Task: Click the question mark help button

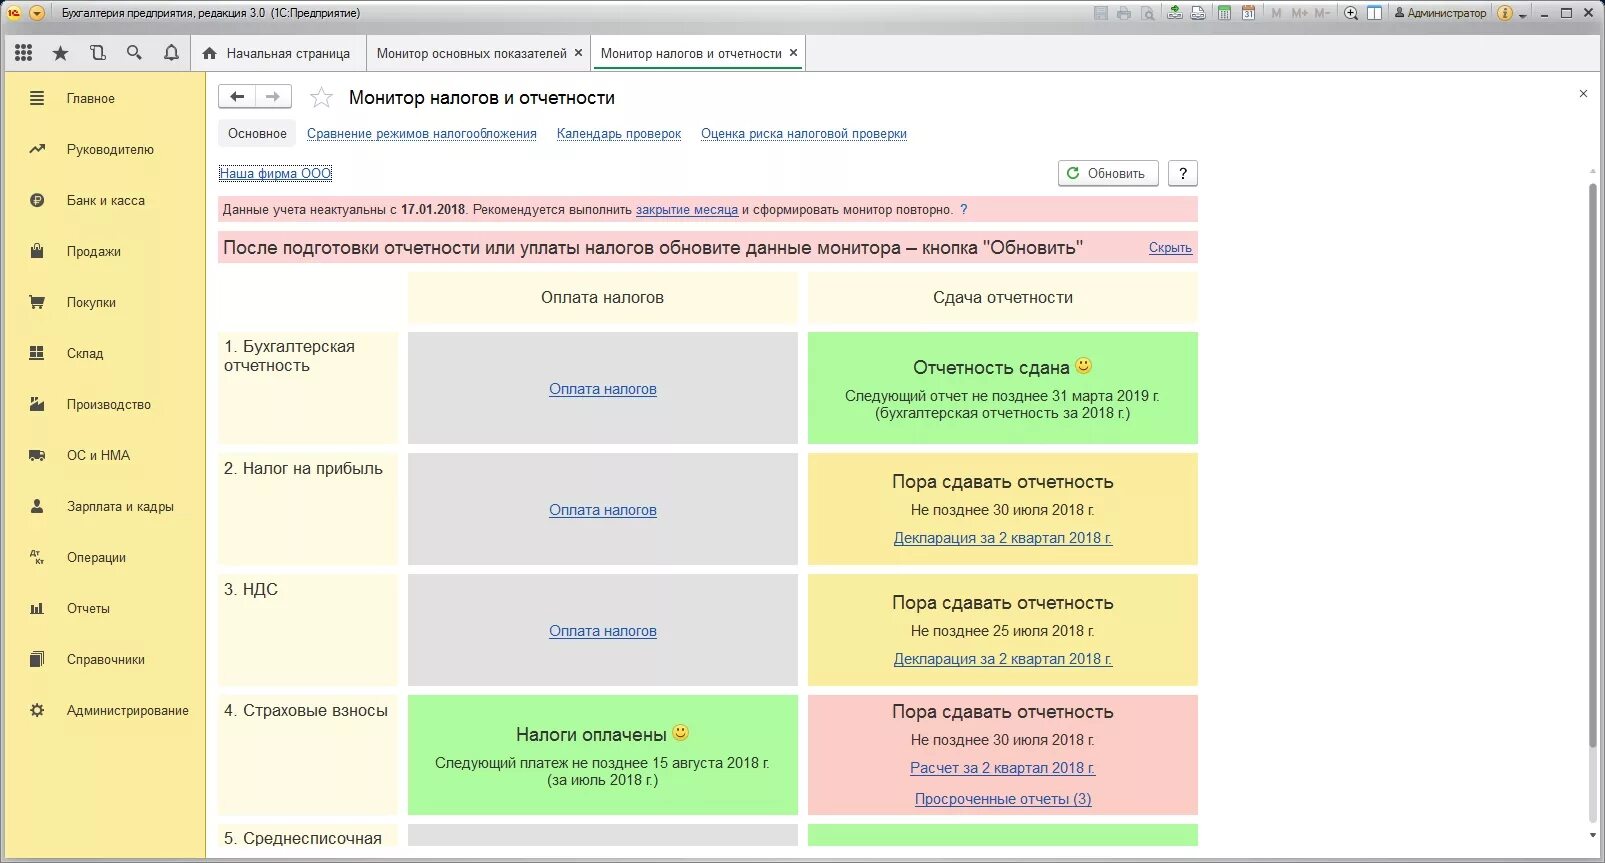Action: [x=1183, y=173]
